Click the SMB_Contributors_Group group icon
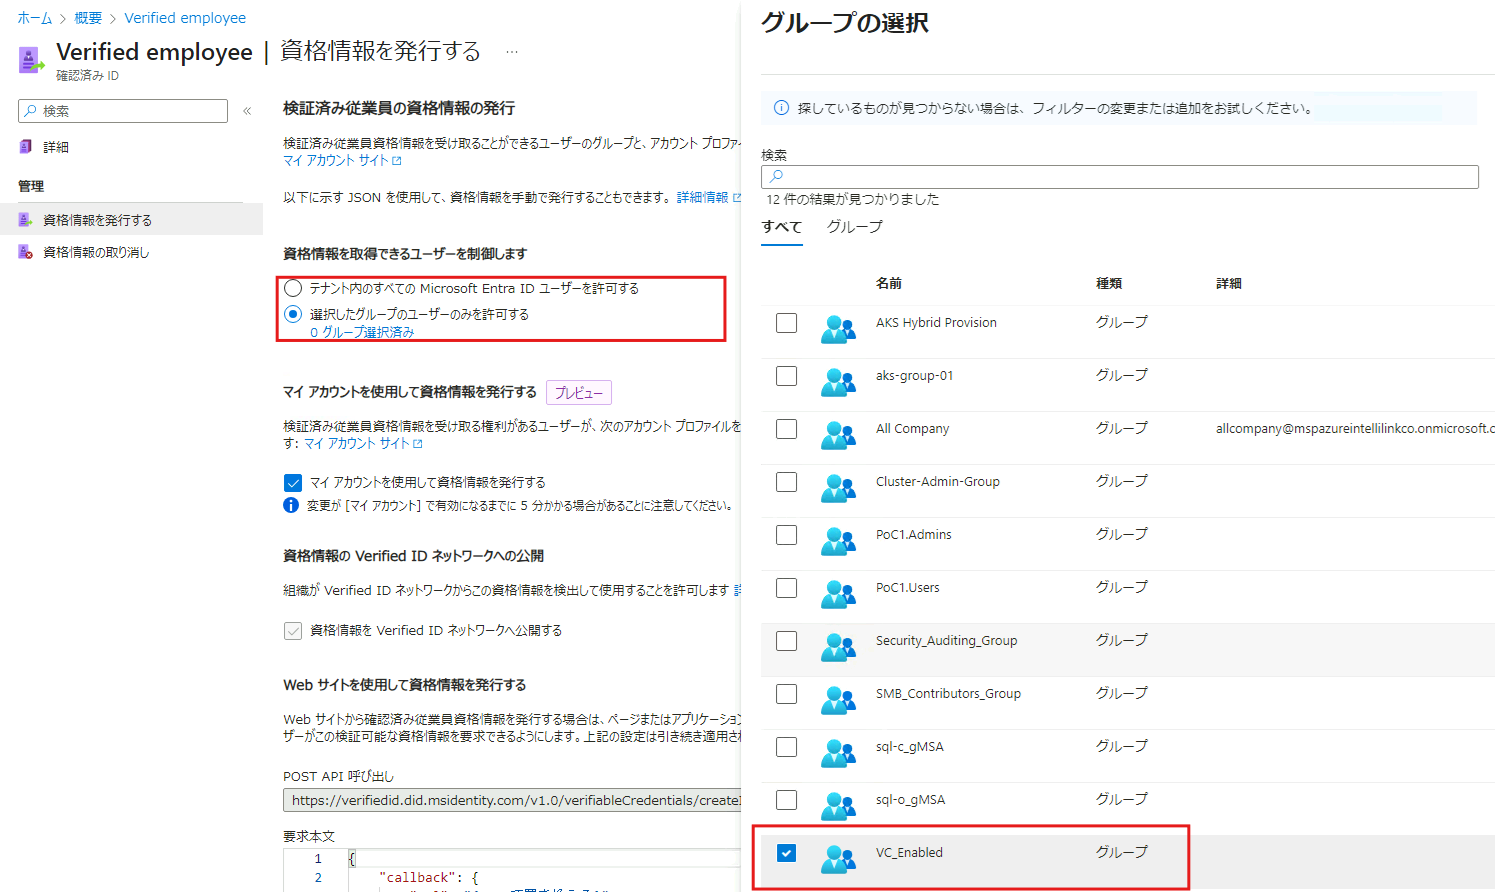Viewport: 1495px width, 892px height. [838, 700]
